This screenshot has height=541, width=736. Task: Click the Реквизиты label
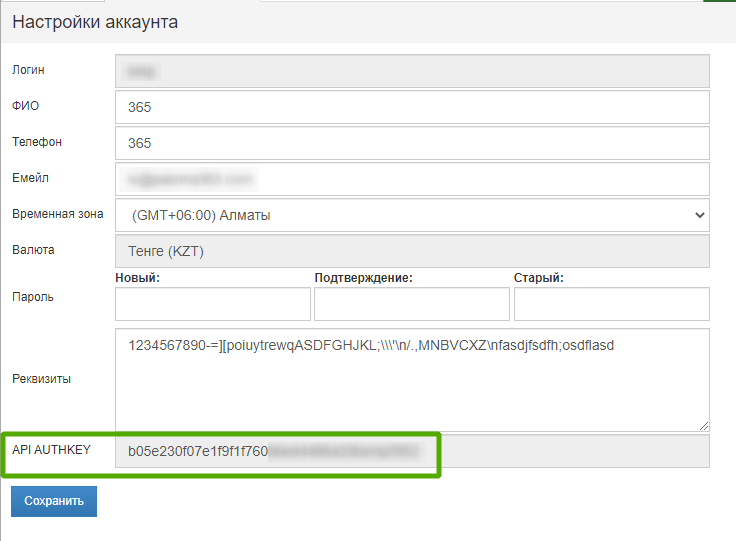click(41, 379)
